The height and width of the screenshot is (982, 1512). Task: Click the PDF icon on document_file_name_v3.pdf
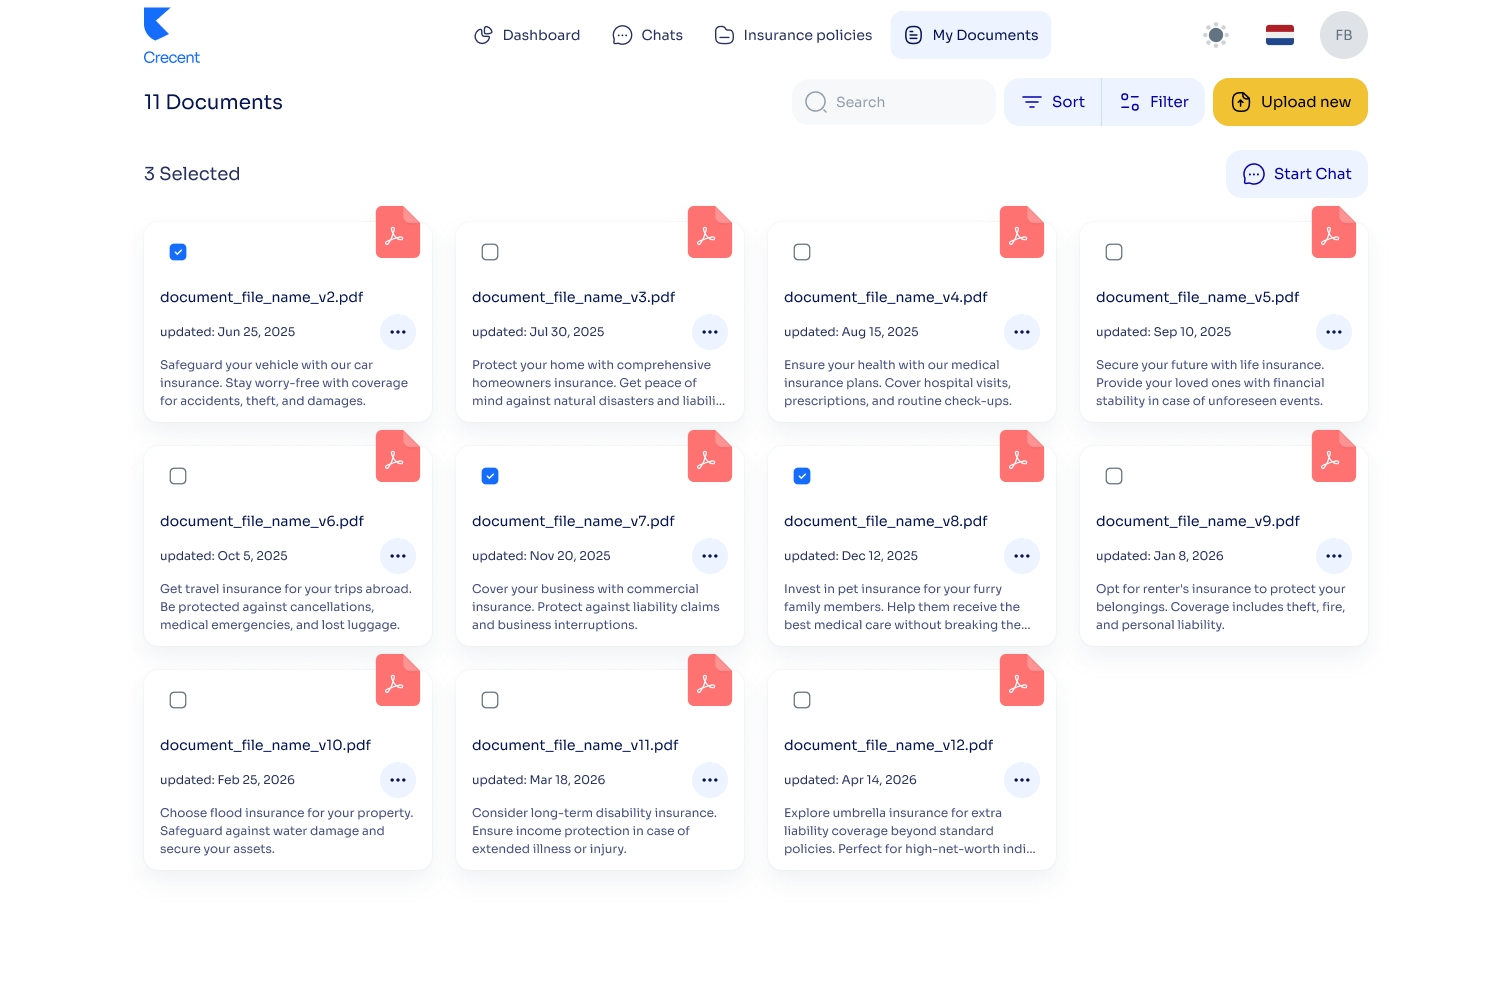coord(710,232)
